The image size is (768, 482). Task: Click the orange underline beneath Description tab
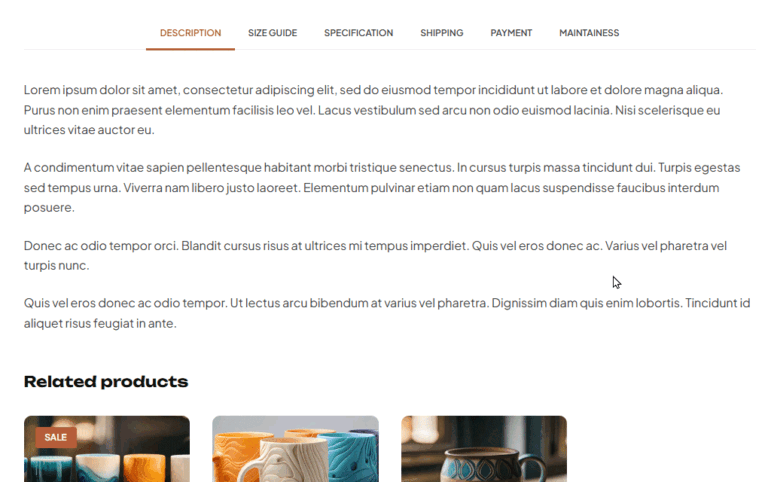coord(190,49)
